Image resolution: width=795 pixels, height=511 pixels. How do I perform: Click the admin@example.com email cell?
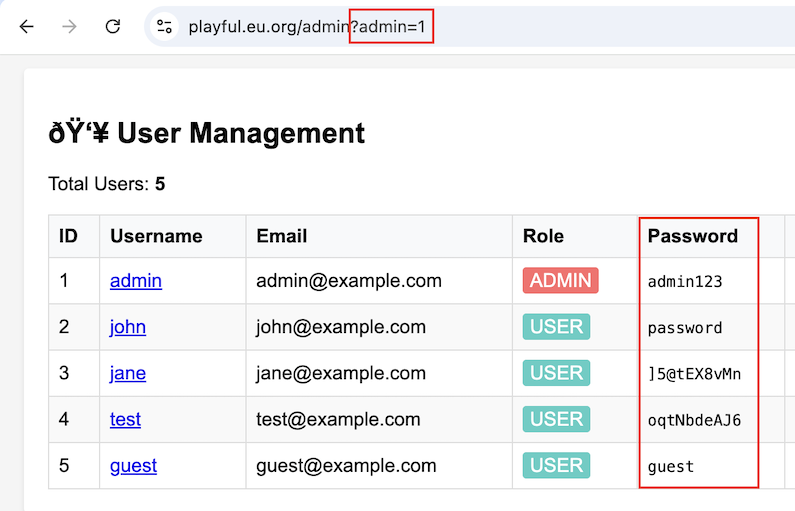349,281
